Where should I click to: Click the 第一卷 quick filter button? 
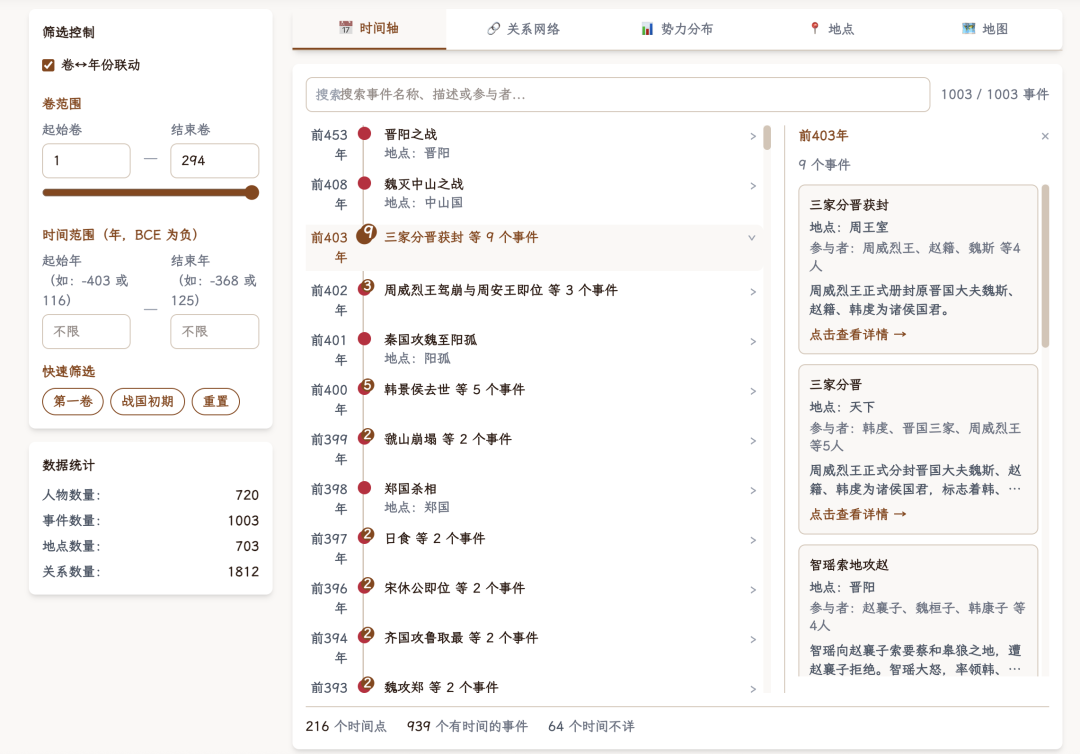point(73,401)
